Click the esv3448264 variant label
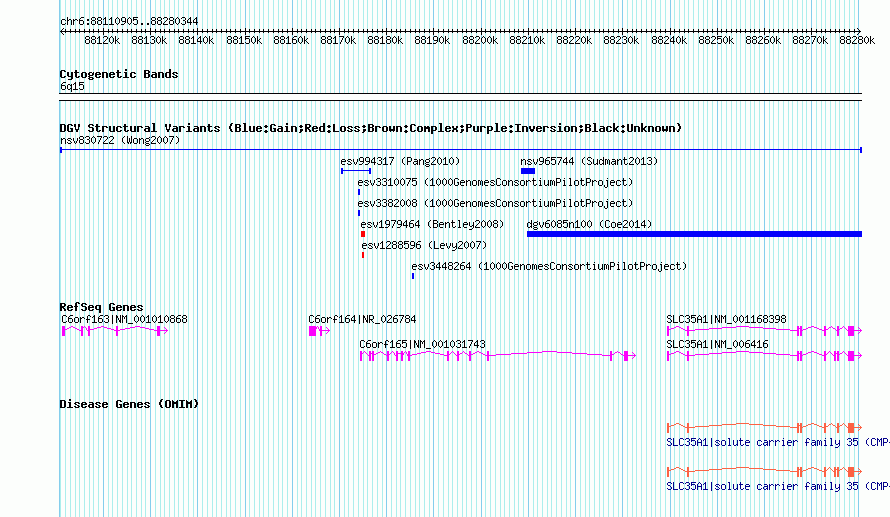The height and width of the screenshot is (517, 890). pyautogui.click(x=549, y=266)
